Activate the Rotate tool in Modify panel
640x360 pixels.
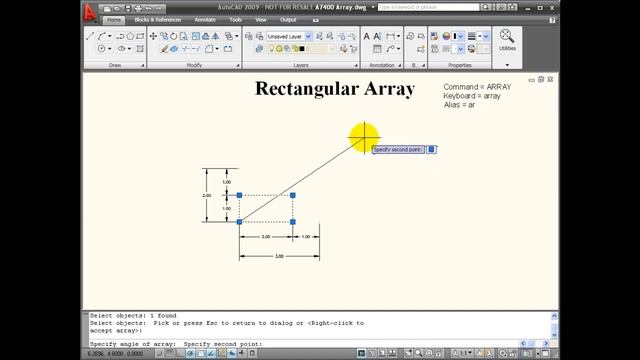(x=174, y=36)
